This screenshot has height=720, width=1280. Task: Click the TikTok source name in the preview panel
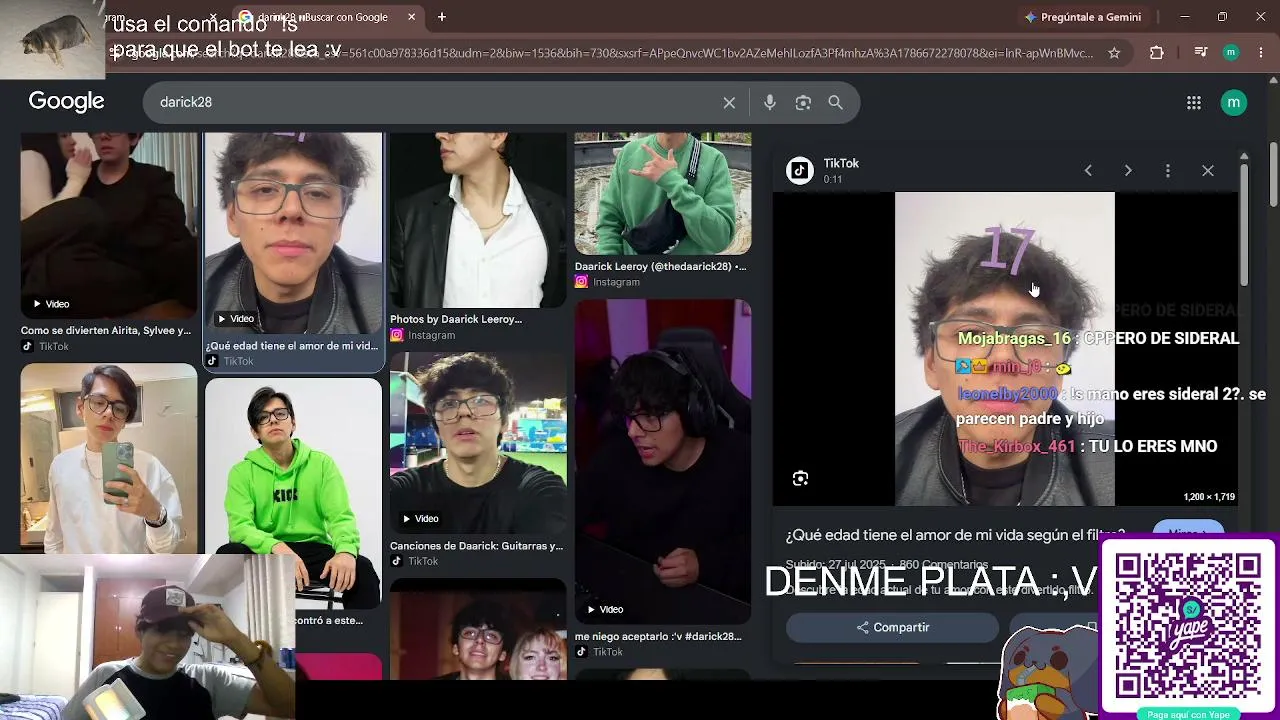coord(841,163)
